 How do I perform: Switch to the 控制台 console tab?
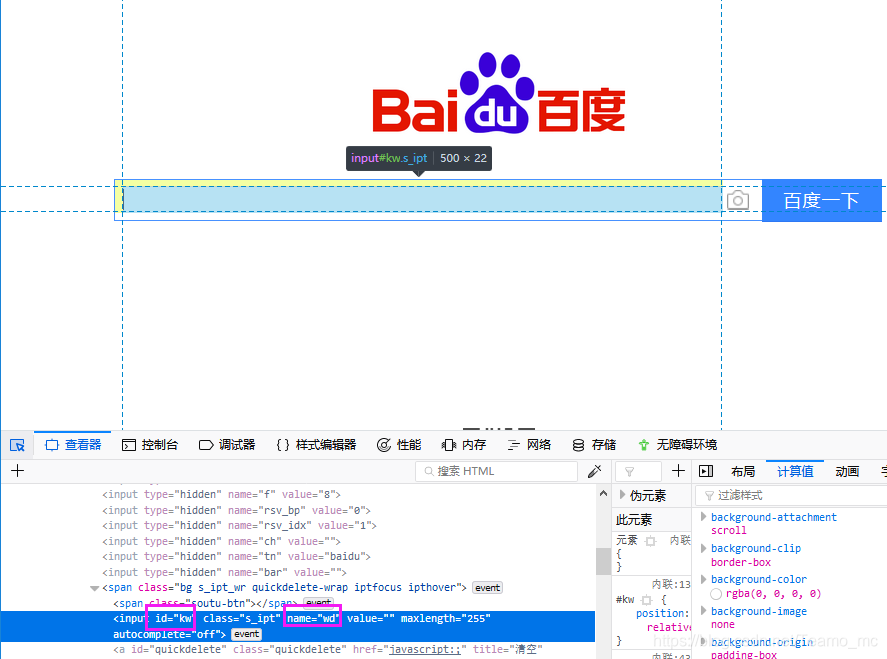(x=150, y=445)
